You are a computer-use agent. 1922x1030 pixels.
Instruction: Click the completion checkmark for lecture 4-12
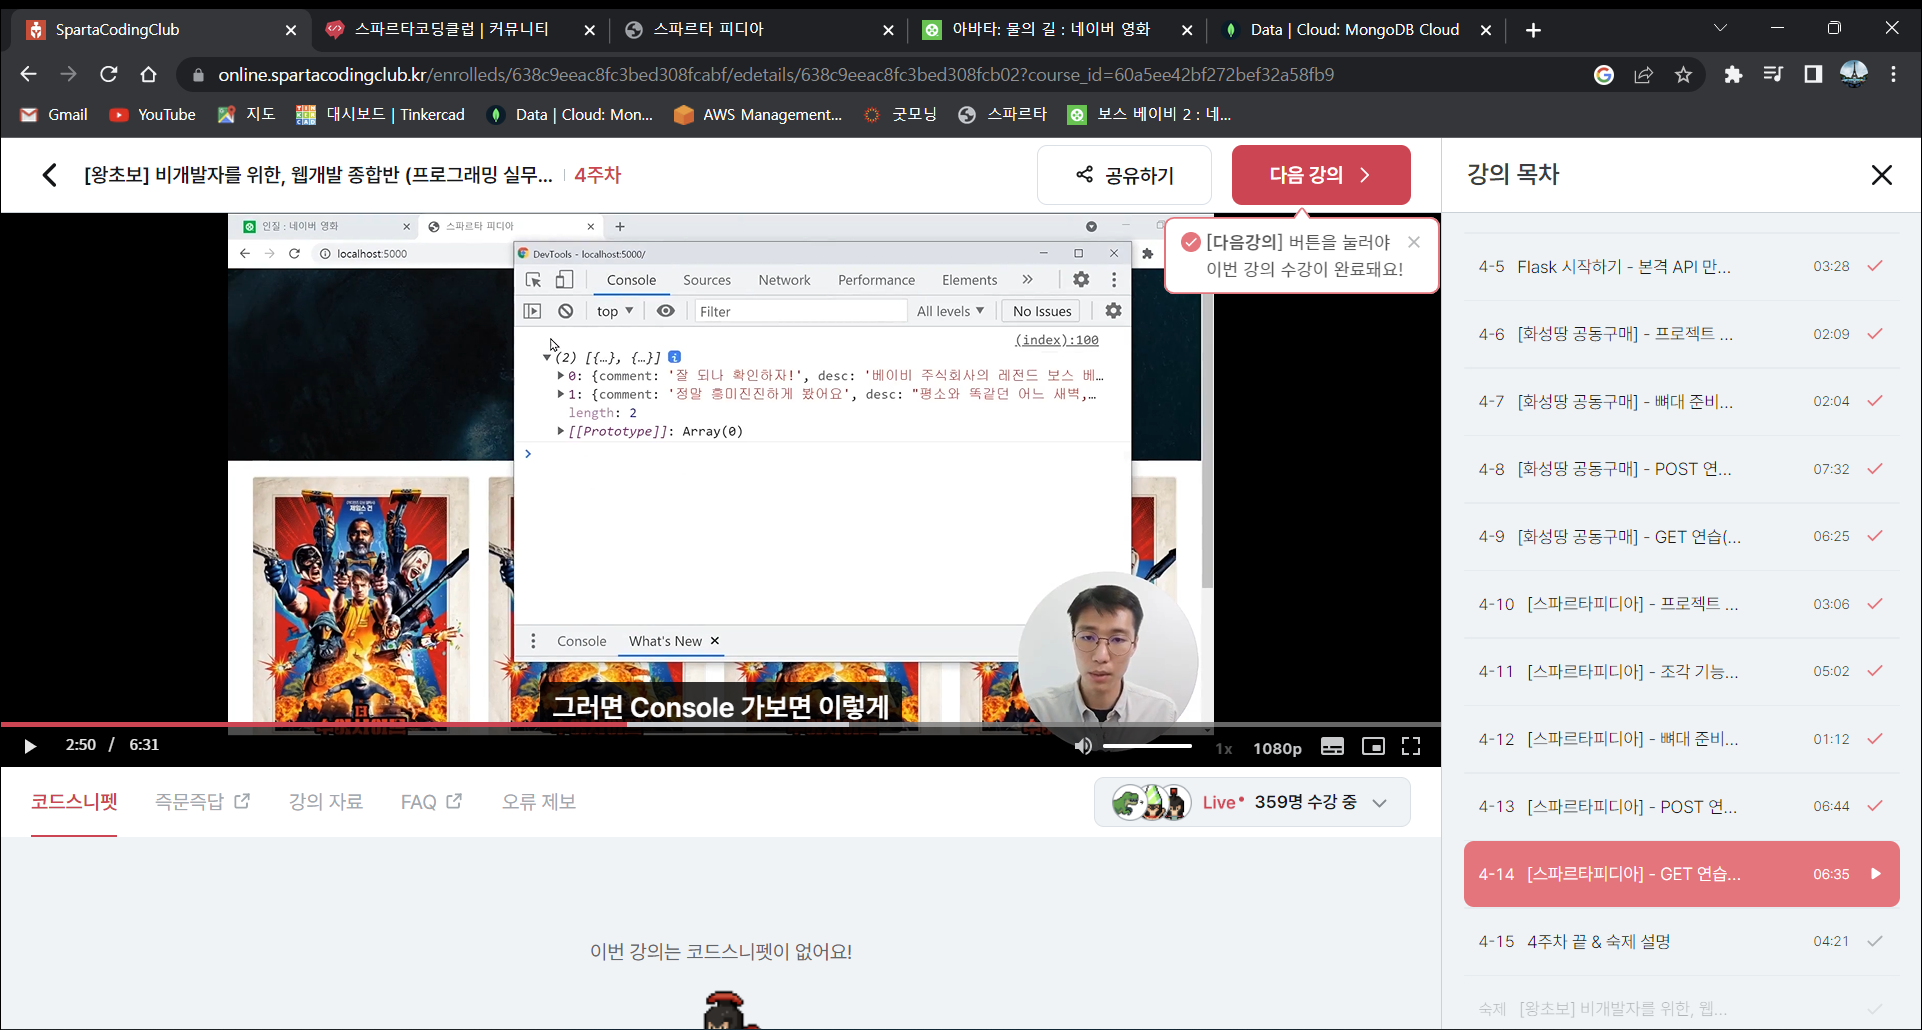point(1875,739)
